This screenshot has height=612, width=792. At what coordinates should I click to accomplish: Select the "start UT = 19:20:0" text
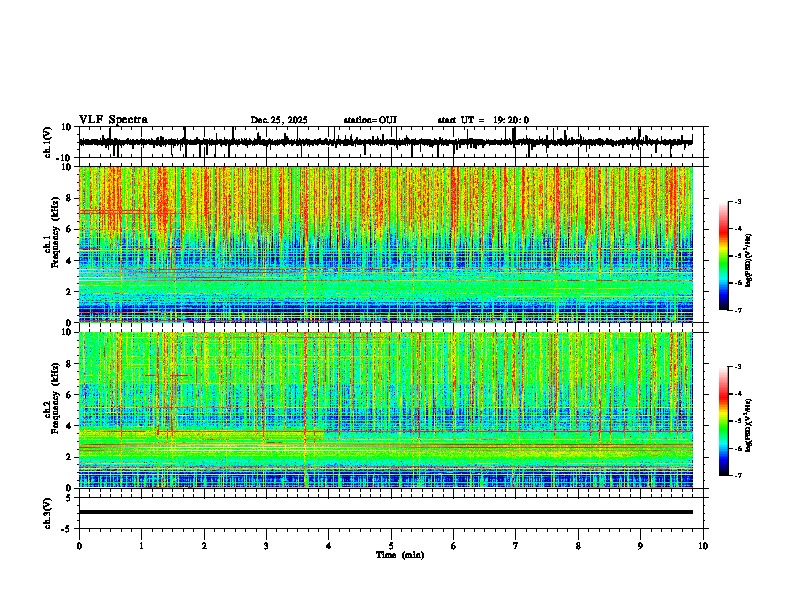point(483,120)
